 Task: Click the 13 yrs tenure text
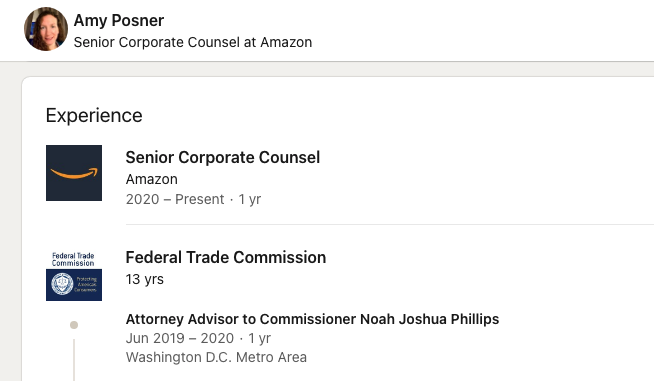pyautogui.click(x=145, y=279)
